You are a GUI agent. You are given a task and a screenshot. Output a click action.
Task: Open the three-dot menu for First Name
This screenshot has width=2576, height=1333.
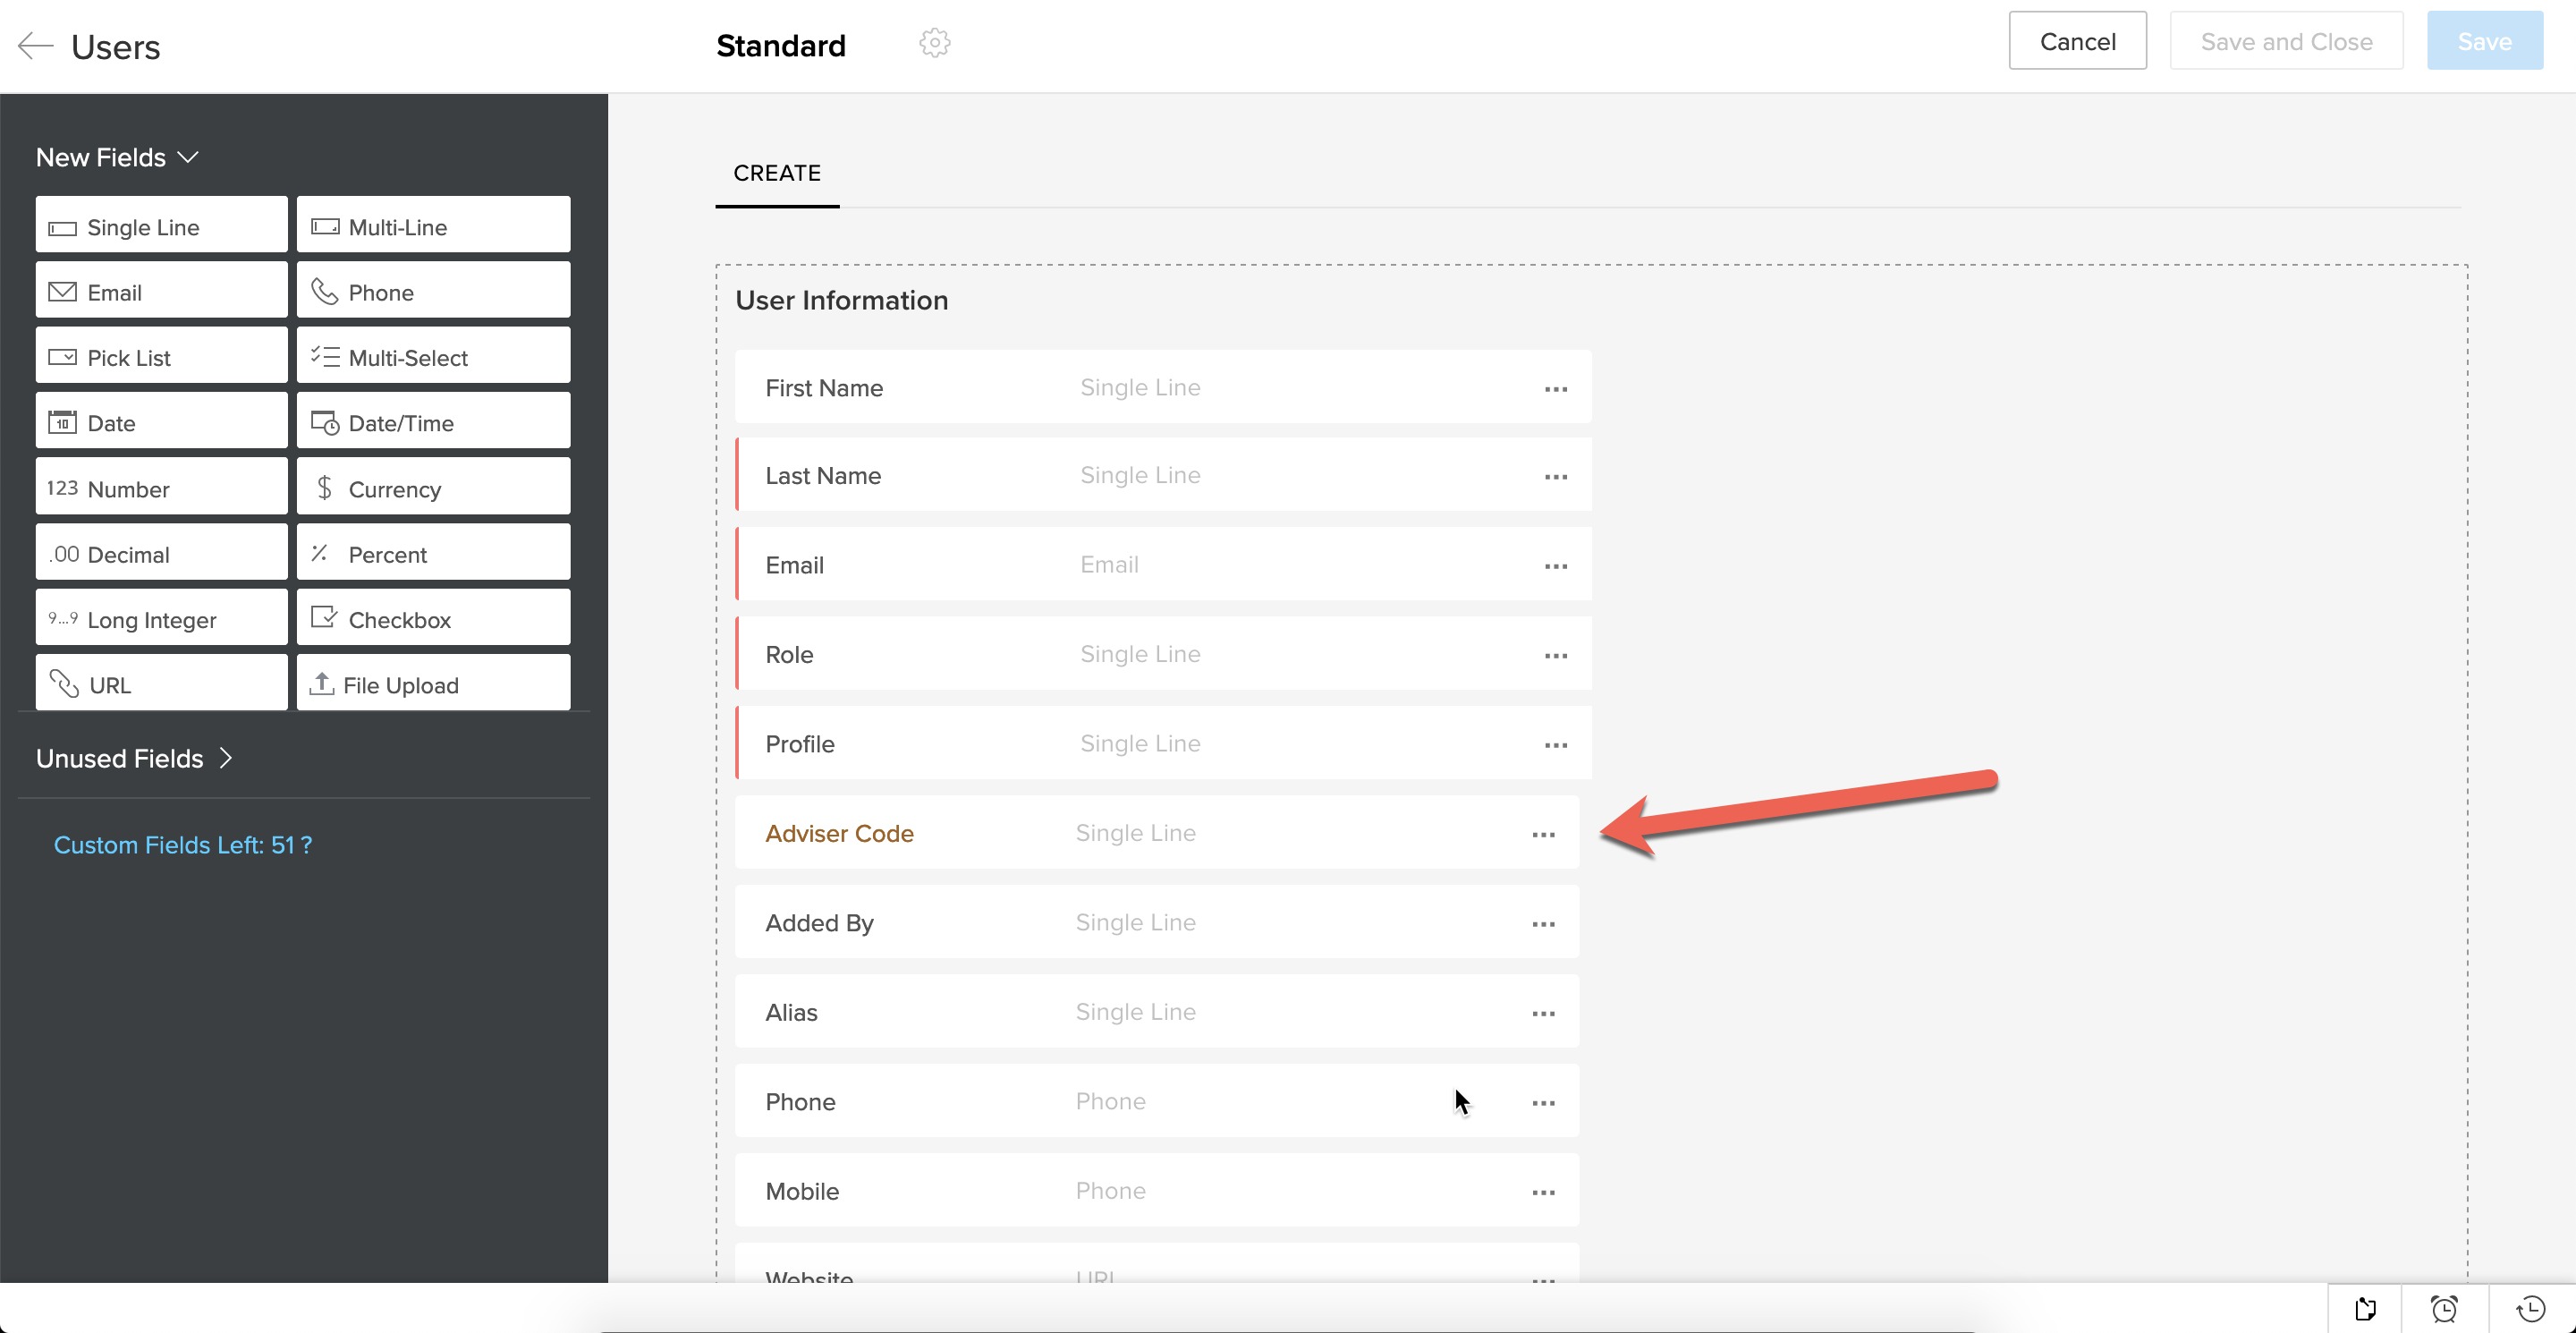click(x=1555, y=389)
